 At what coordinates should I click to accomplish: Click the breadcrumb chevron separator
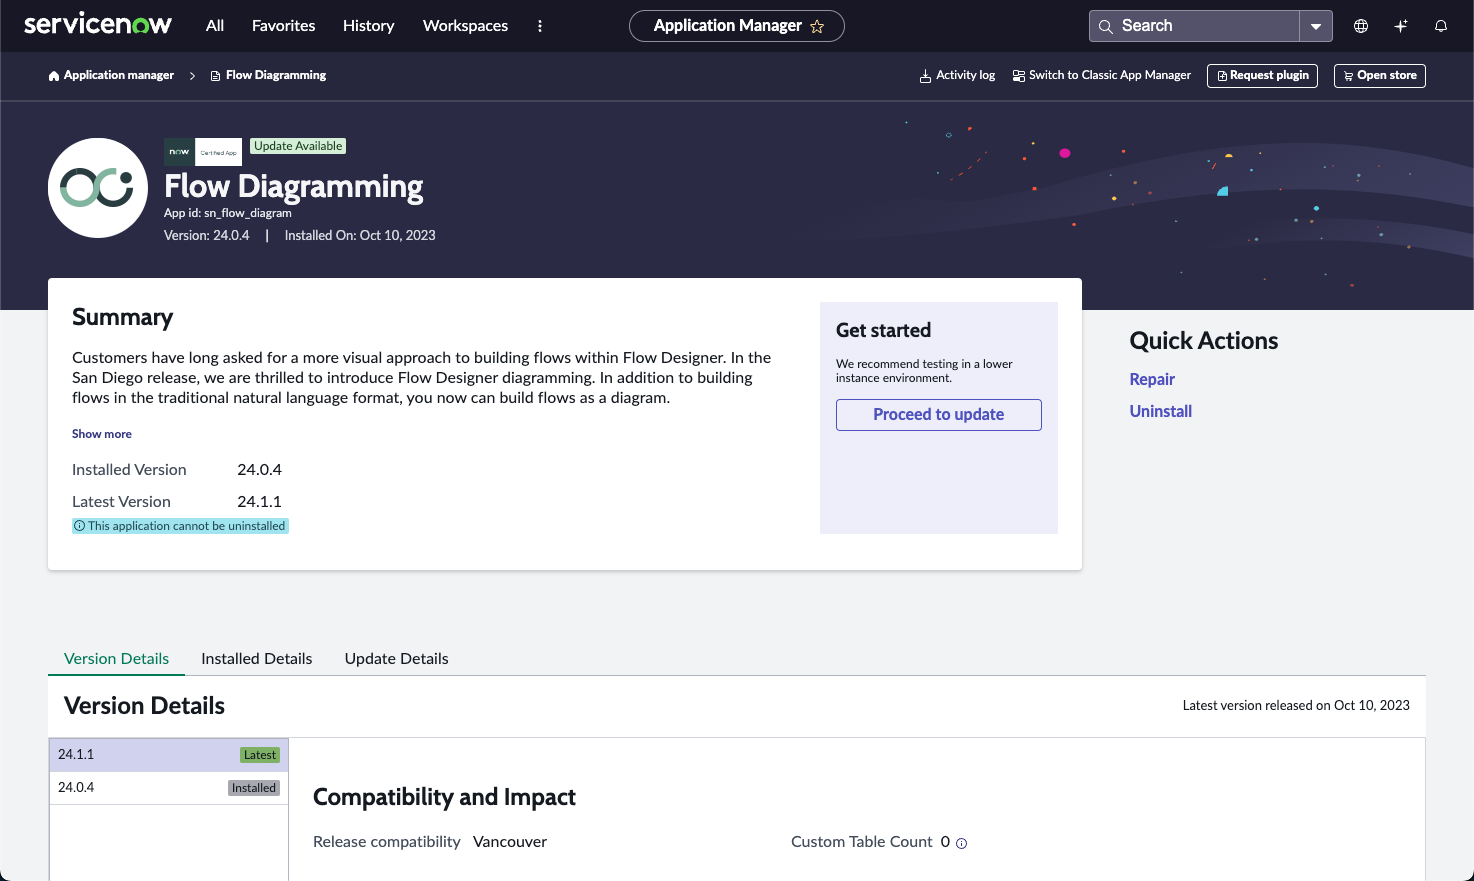[x=192, y=76]
